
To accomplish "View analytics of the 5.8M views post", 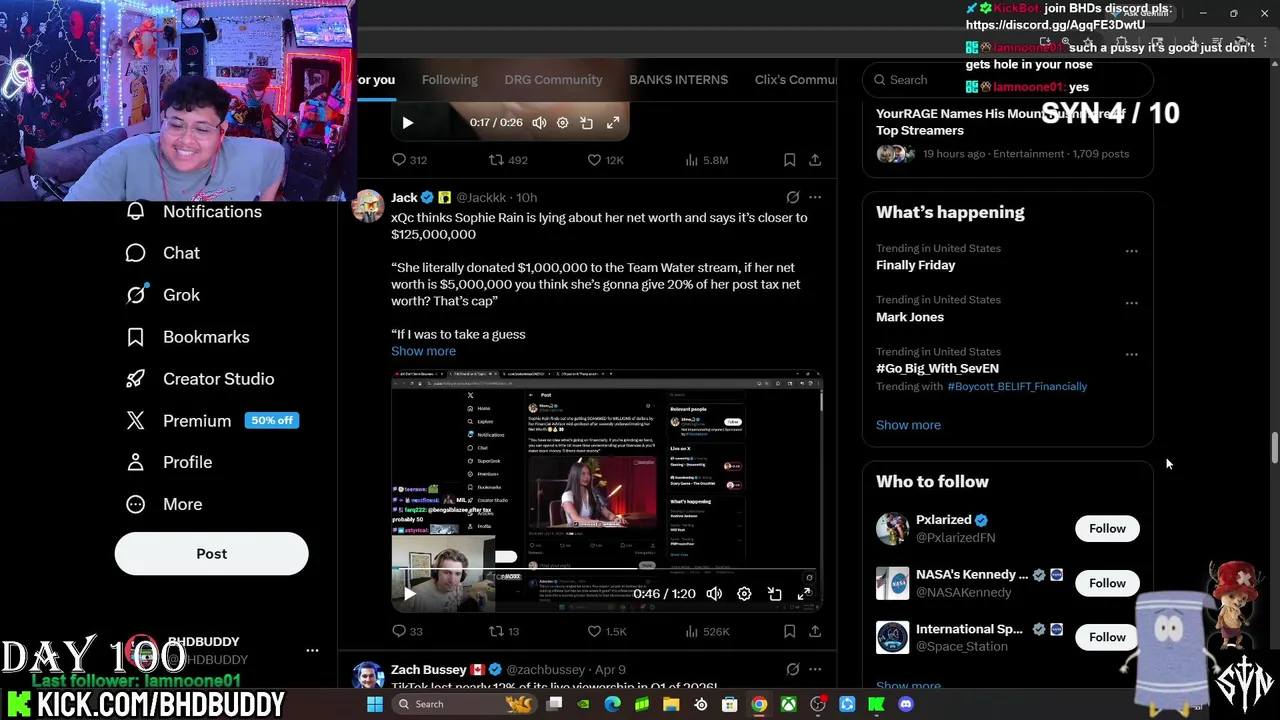I will coord(706,160).
